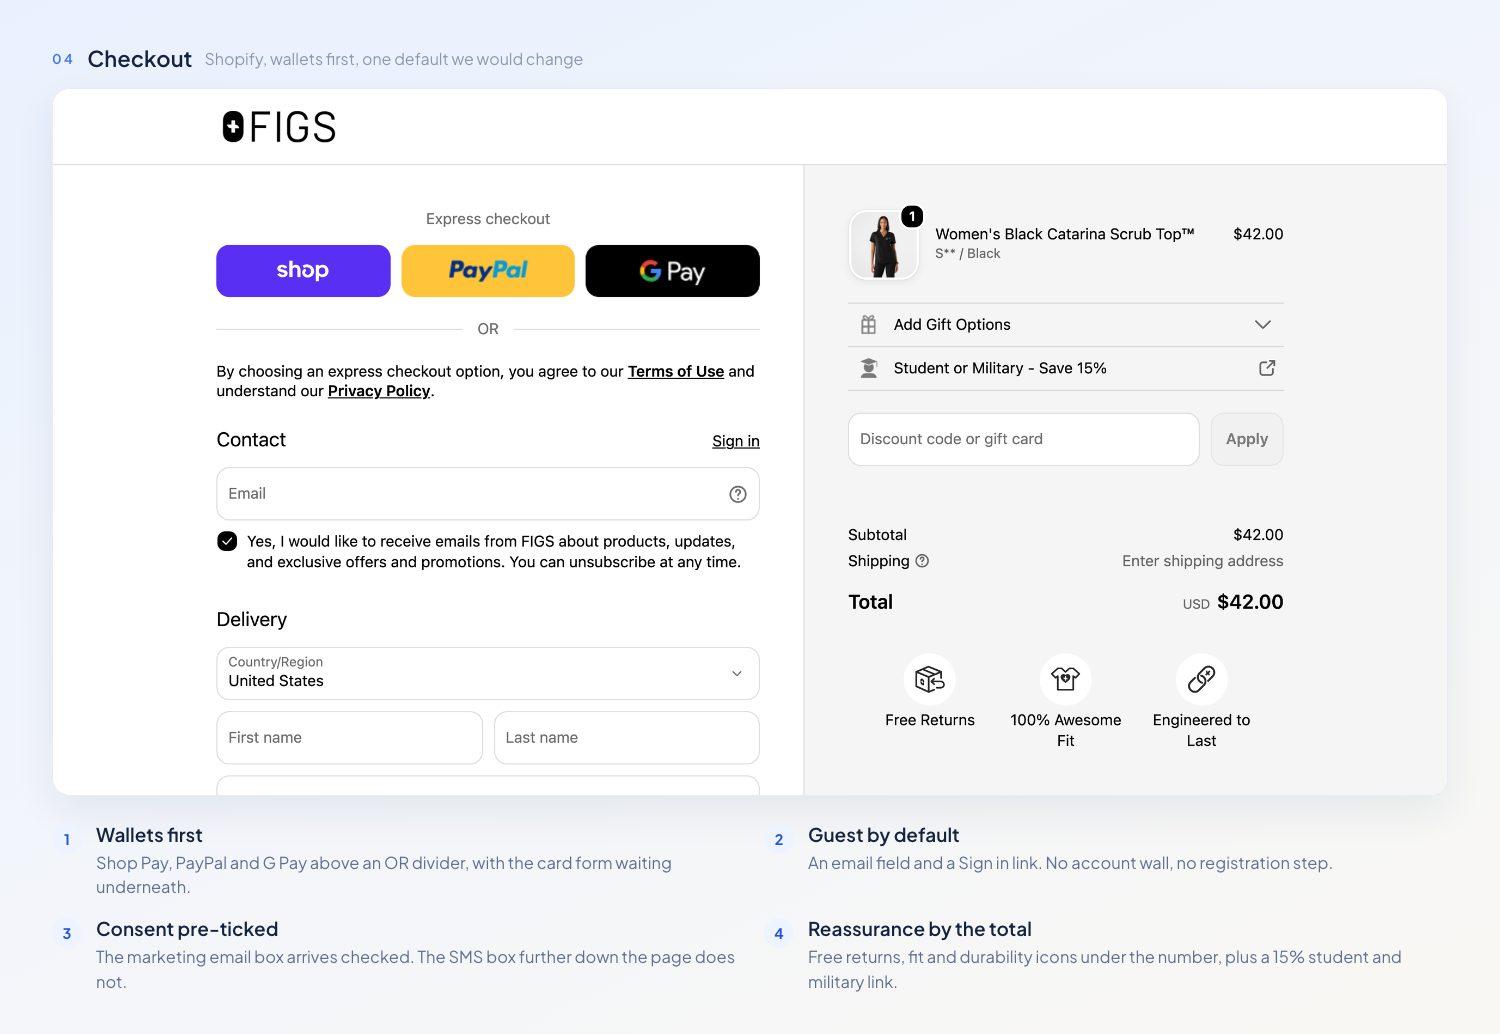The height and width of the screenshot is (1034, 1500).
Task: Click the email help question-mark icon
Action: (x=738, y=494)
